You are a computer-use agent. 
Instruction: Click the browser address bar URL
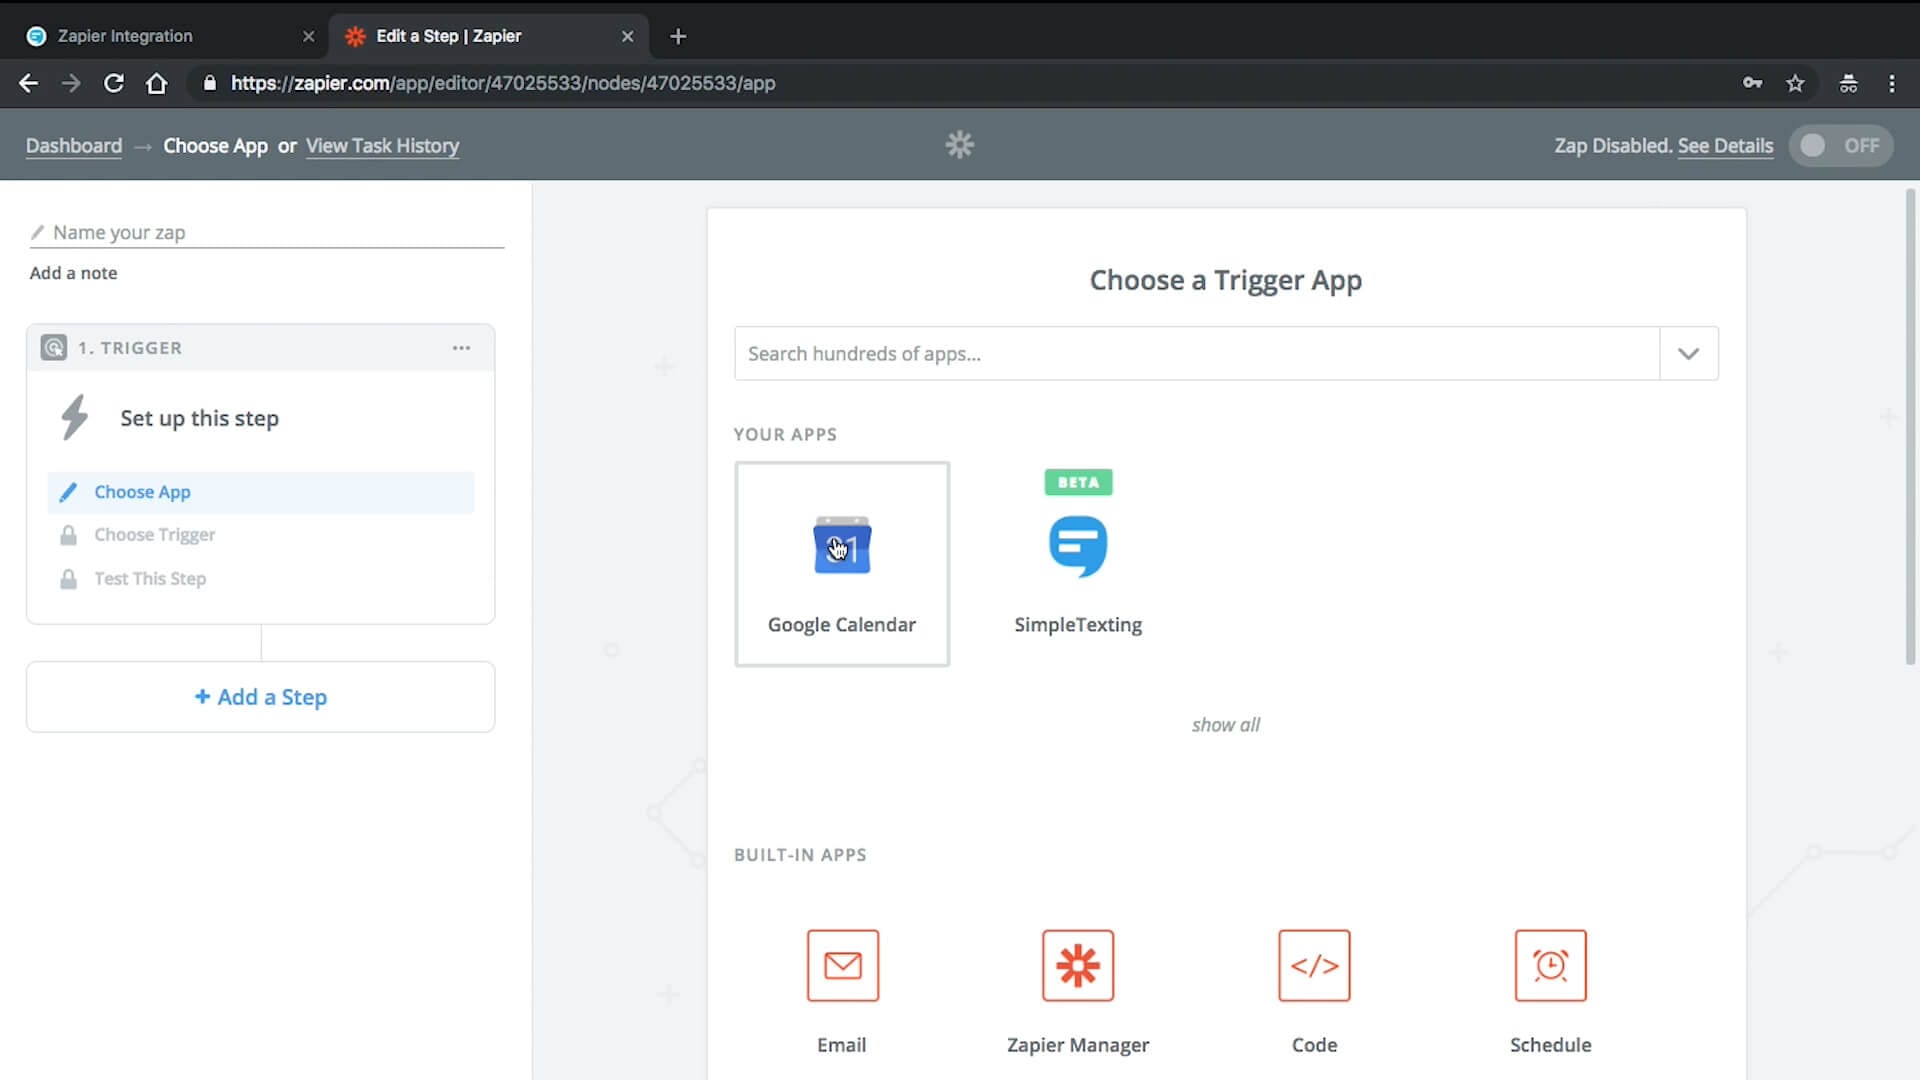[x=503, y=83]
